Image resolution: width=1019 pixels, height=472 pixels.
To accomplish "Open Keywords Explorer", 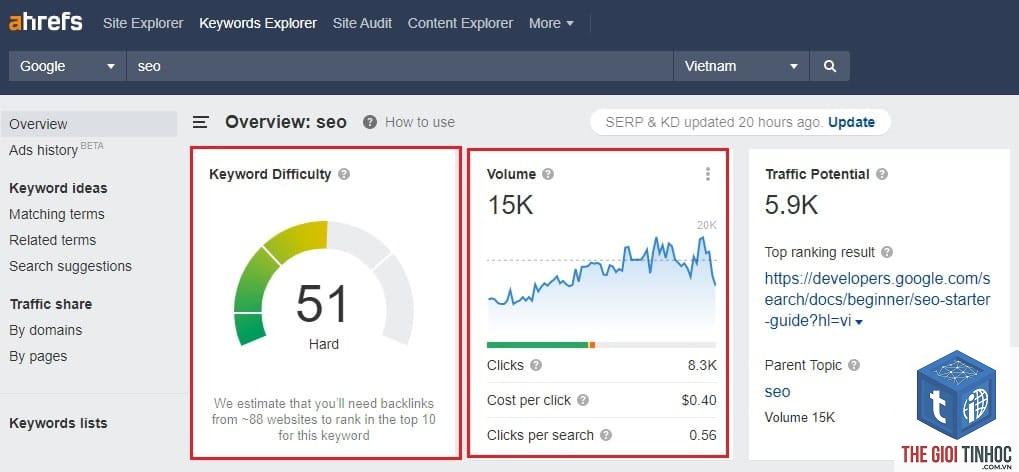I will click(x=258, y=23).
